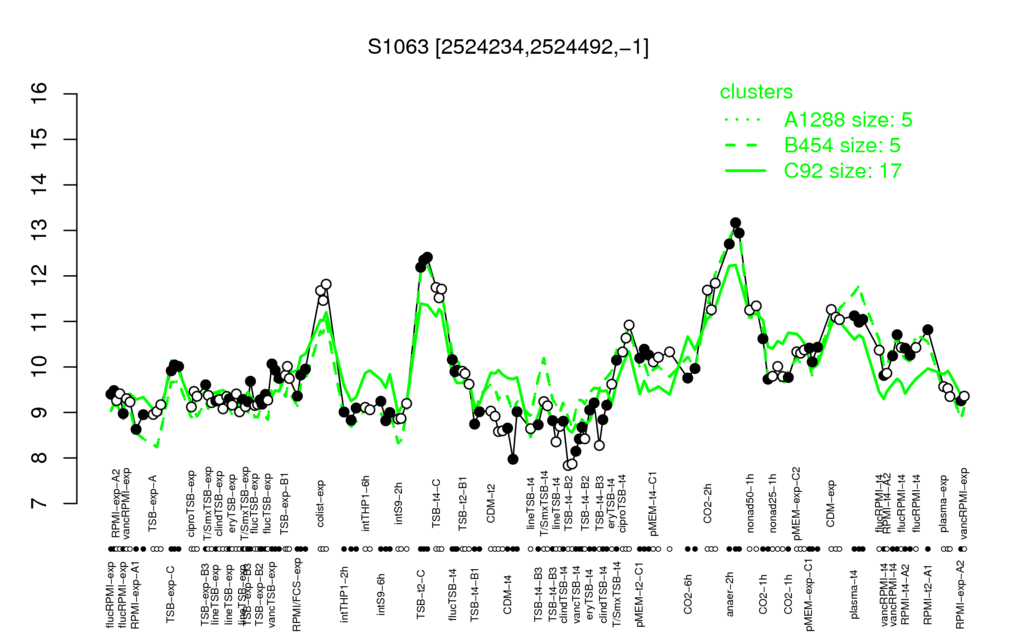Image resolution: width=1024 pixels, height=640 pixels.
Task: Click the 'TSB-exp-A' x-axis label
Action: (154, 503)
